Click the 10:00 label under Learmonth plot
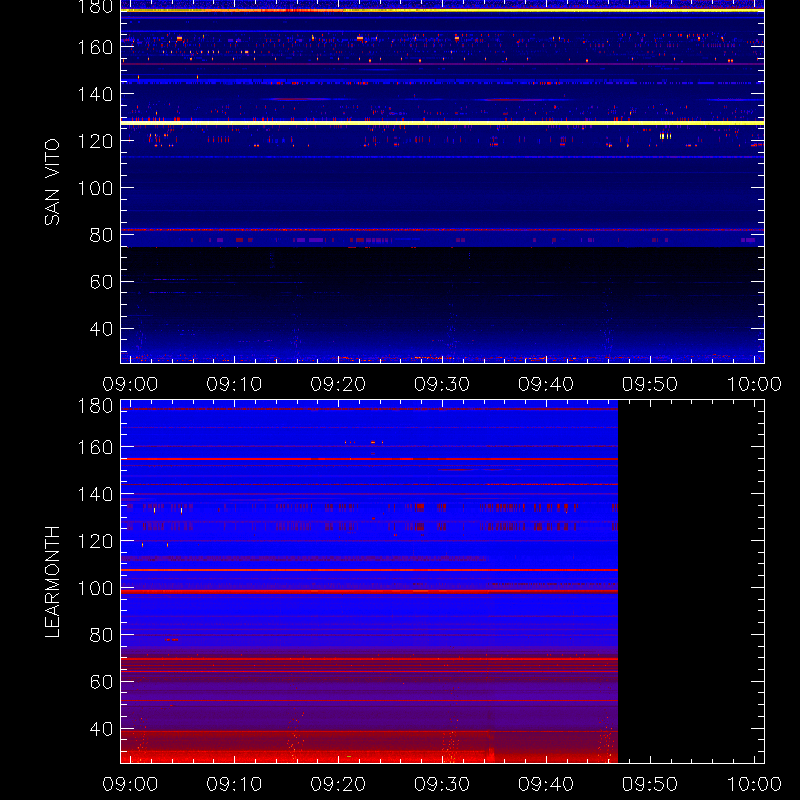The height and width of the screenshot is (800, 800). 754,784
